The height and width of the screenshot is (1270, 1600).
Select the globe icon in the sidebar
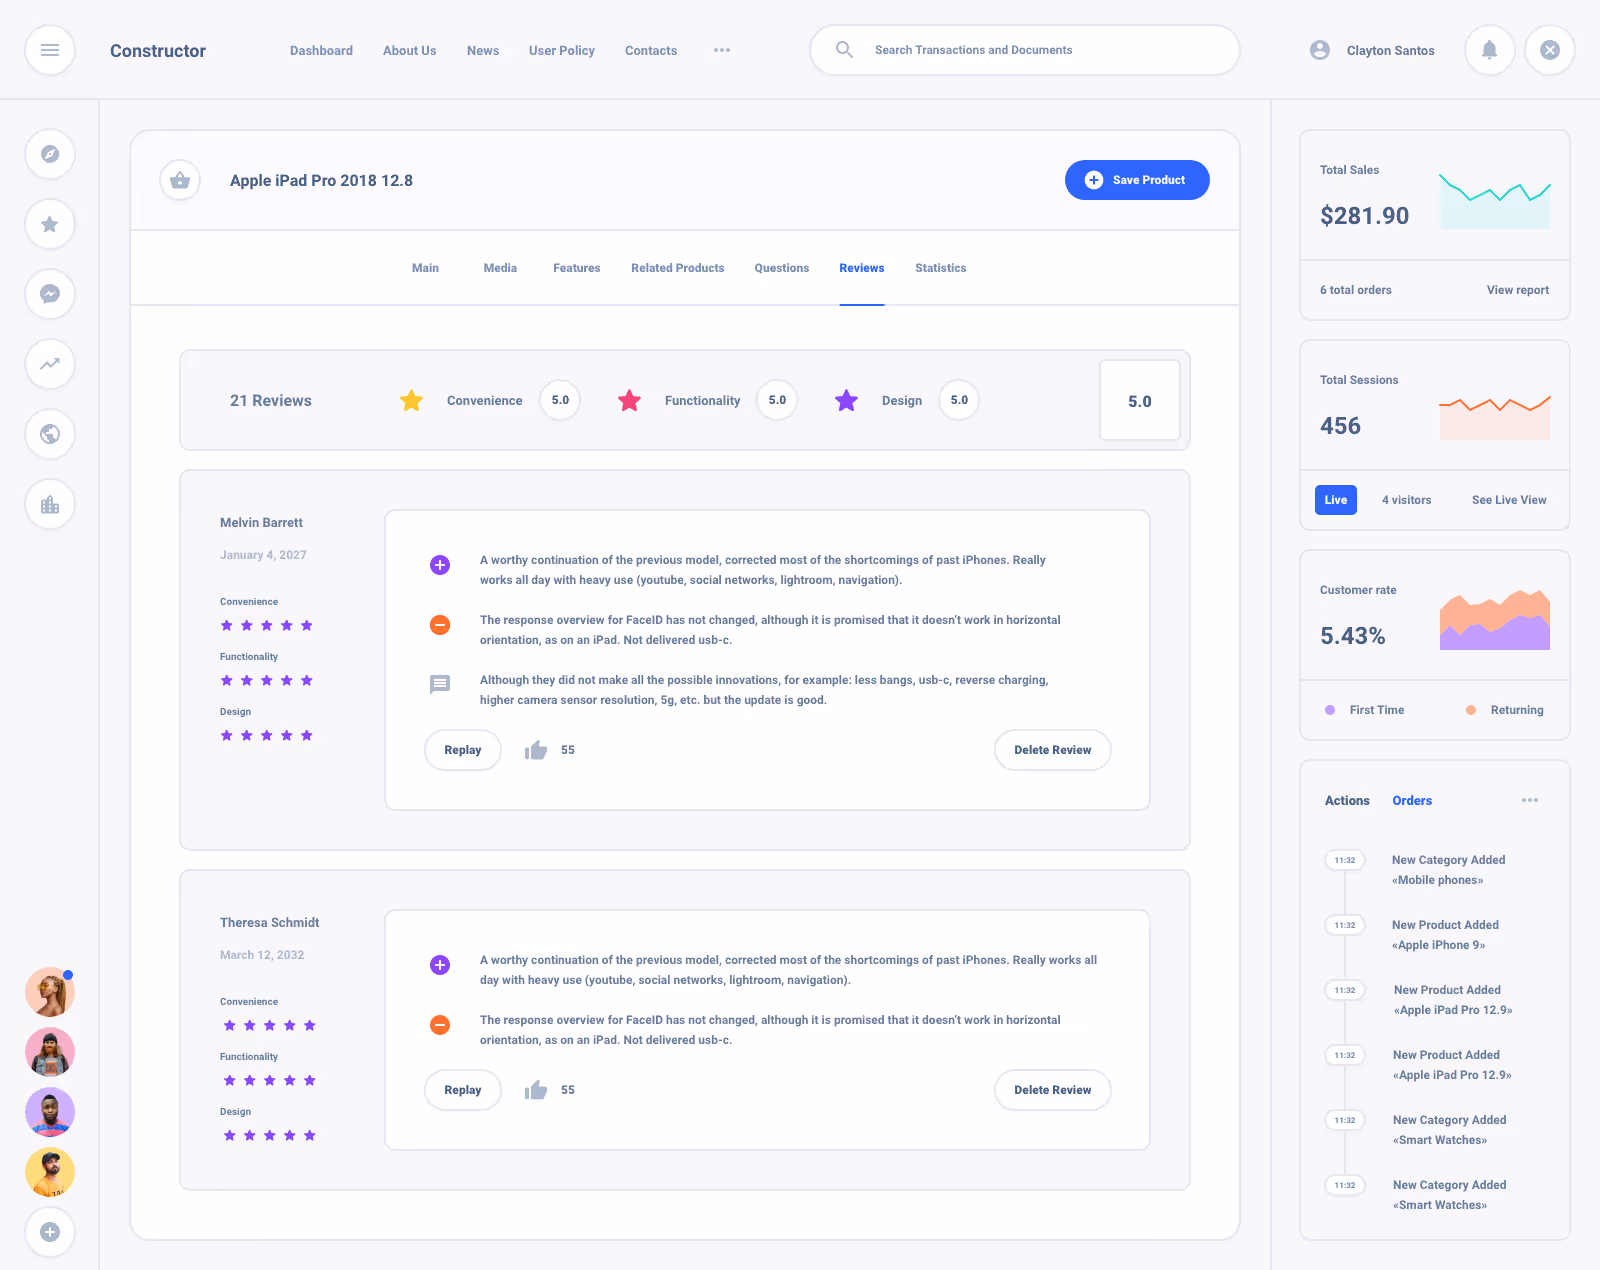pos(49,434)
